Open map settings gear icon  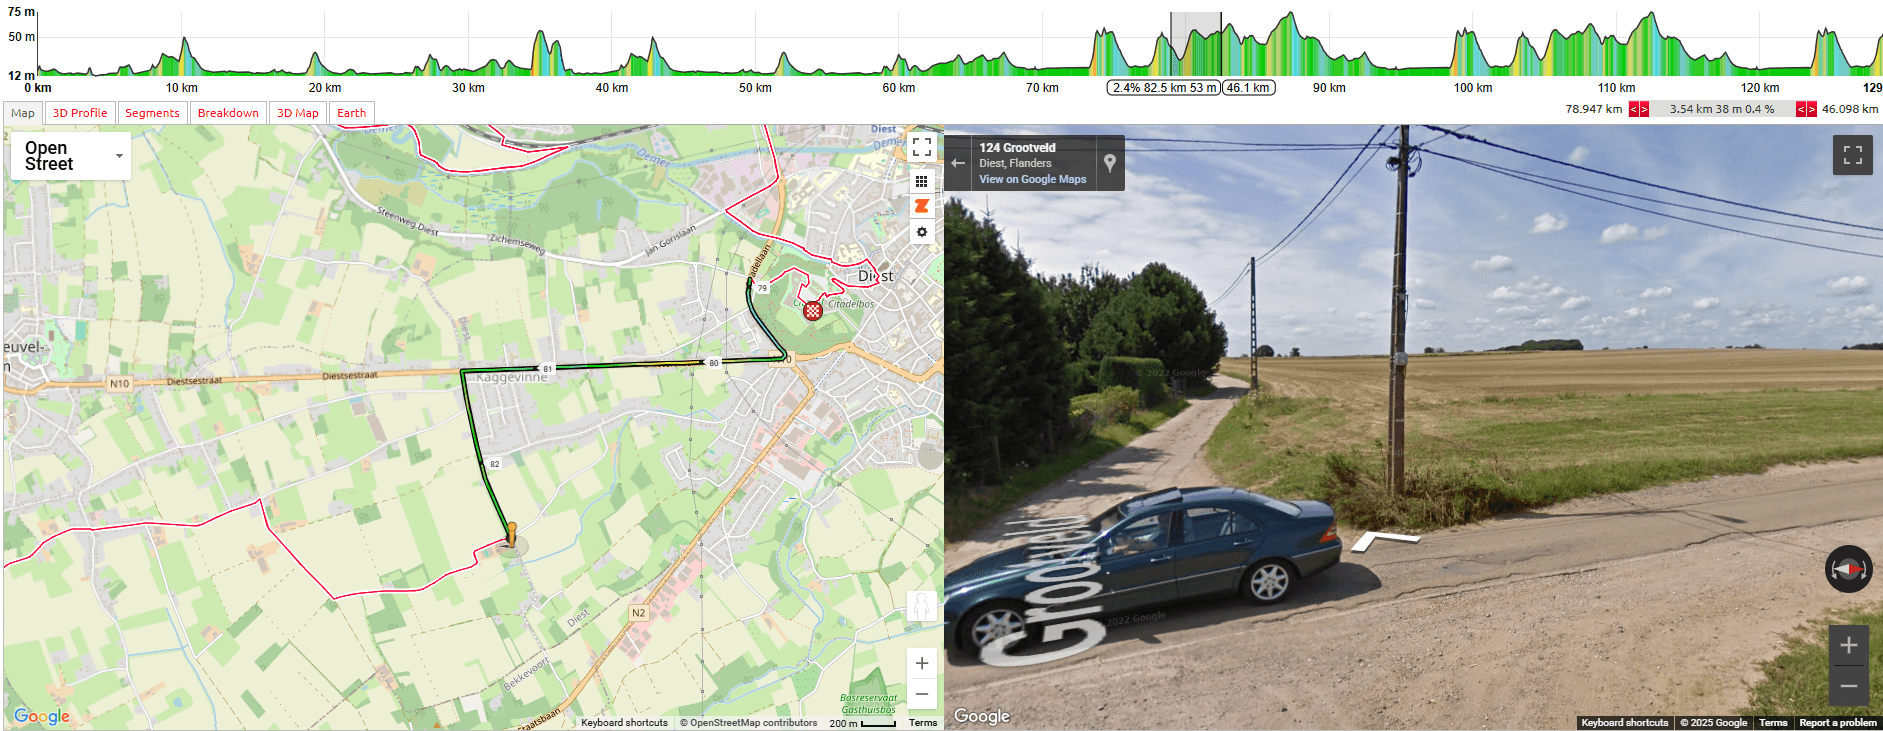921,232
